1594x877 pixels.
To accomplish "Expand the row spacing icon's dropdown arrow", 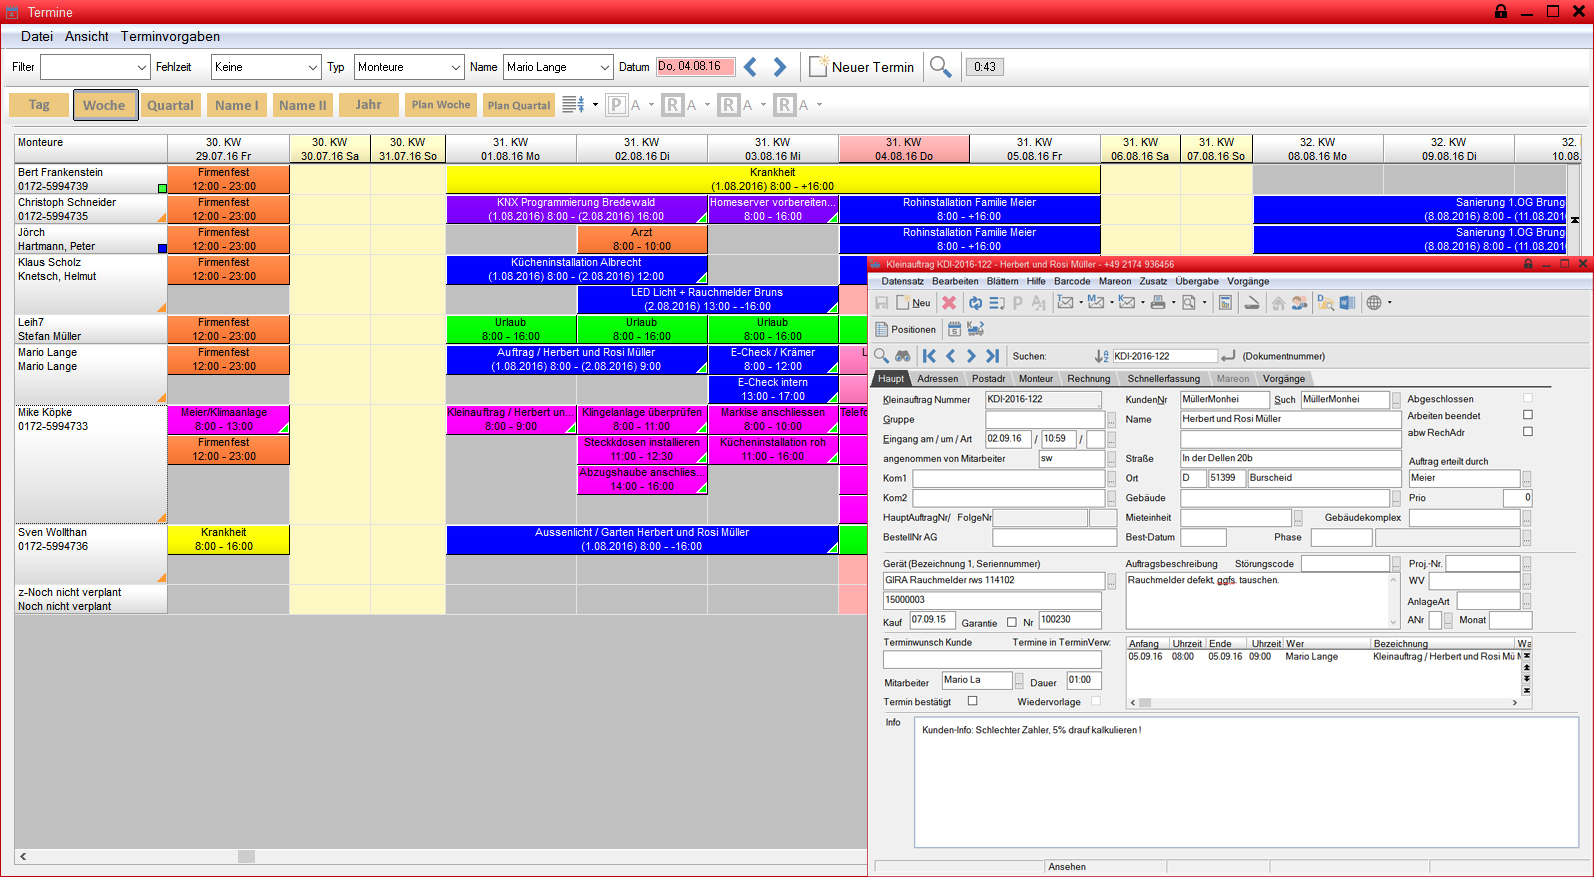I will 595,104.
